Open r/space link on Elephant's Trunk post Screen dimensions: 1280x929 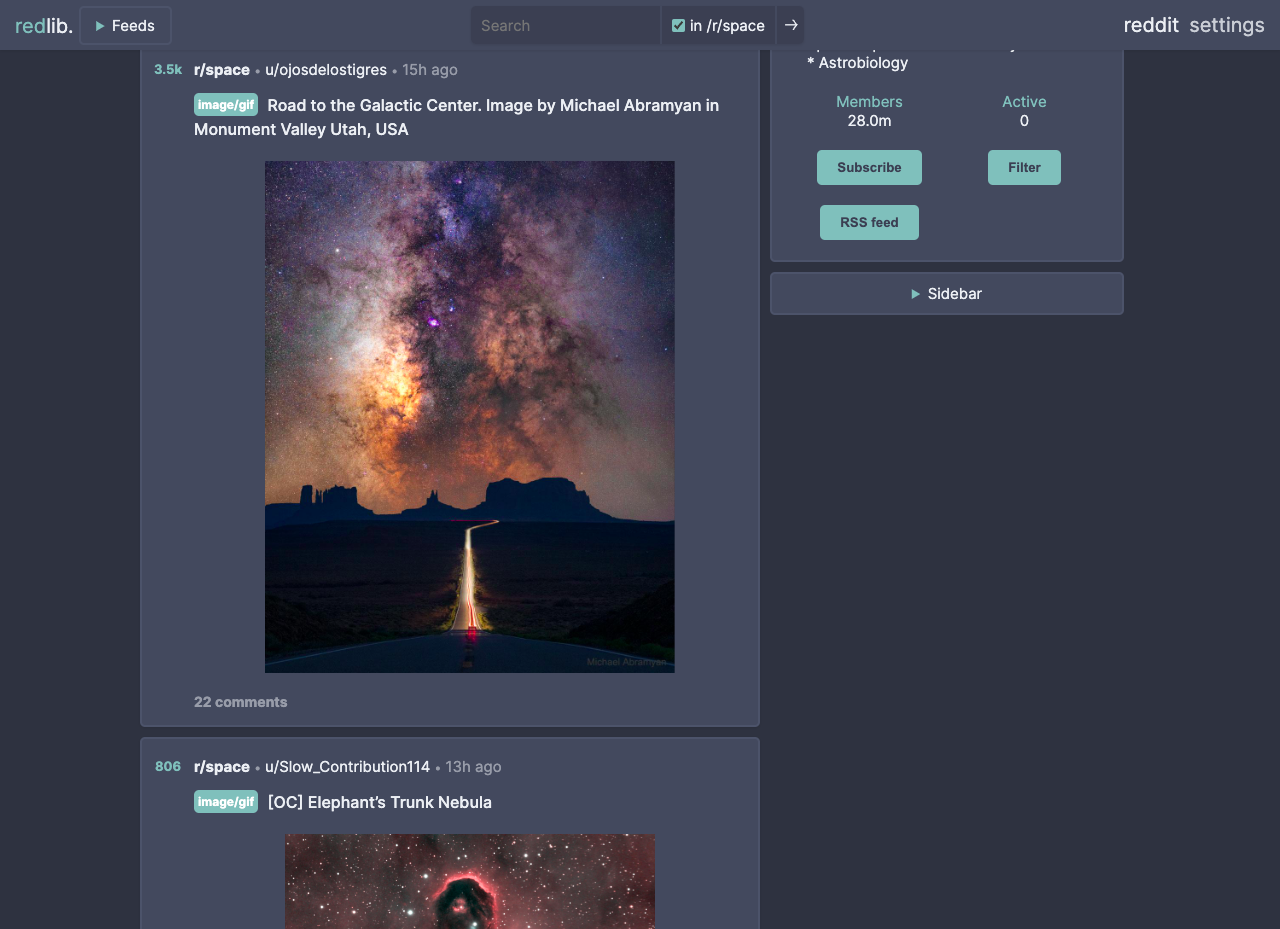(222, 767)
